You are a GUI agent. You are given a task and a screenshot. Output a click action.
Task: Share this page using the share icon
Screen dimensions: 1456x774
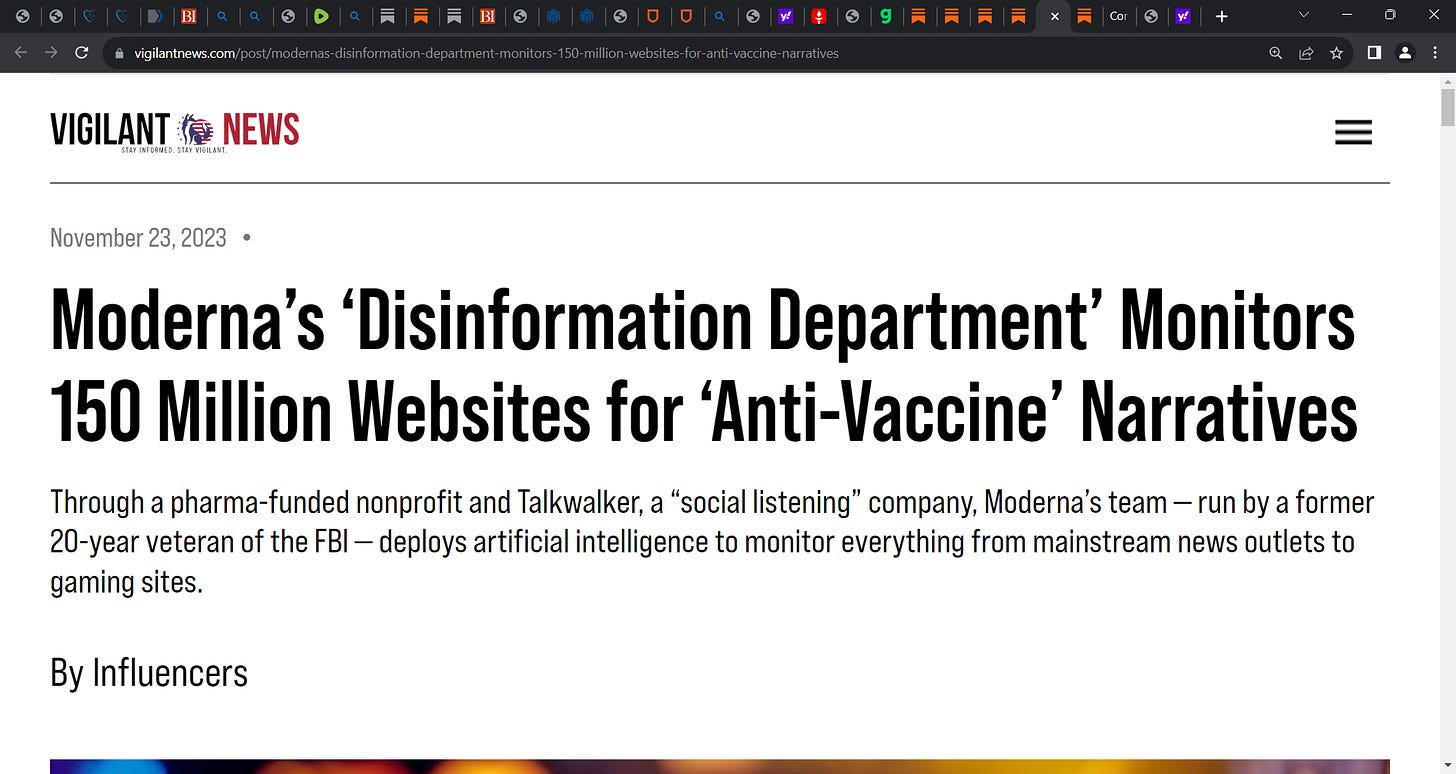[x=1306, y=53]
